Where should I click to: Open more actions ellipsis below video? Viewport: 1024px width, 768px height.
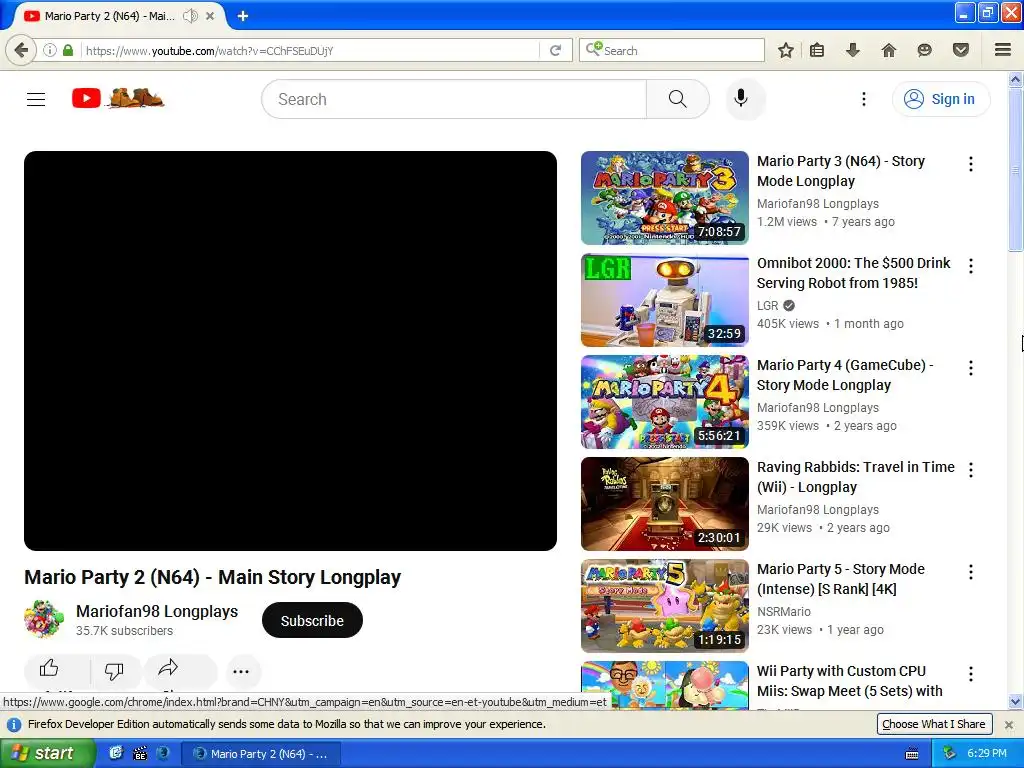point(241,671)
